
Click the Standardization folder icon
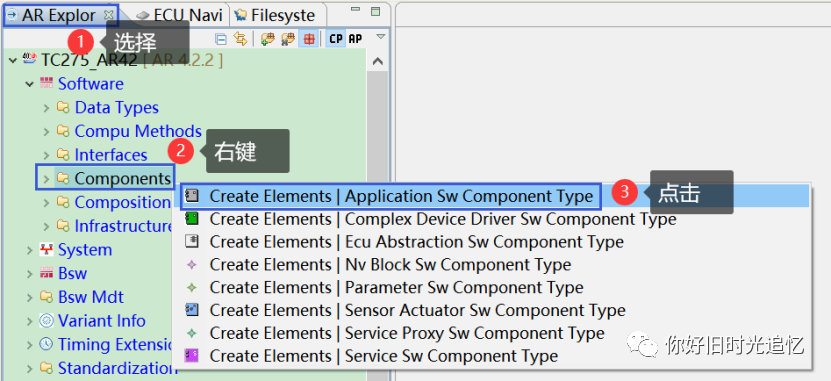(x=47, y=368)
